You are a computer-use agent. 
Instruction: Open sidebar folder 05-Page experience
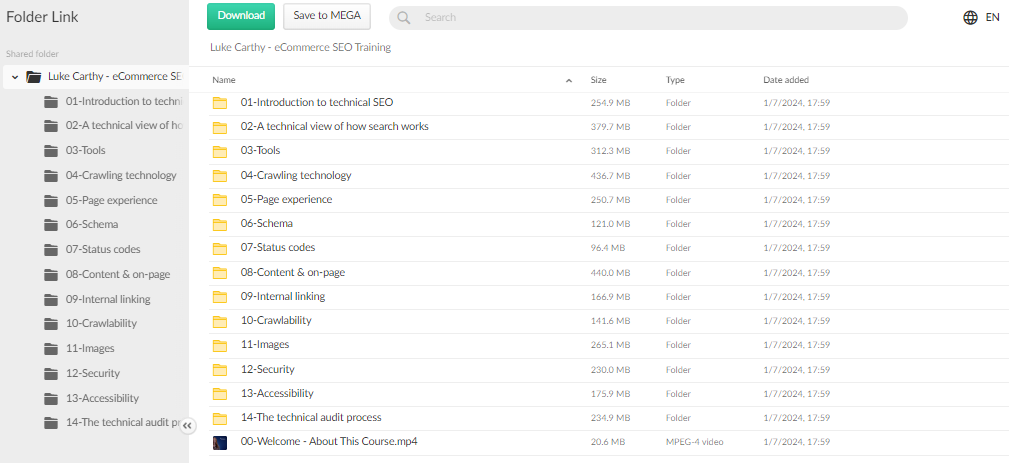click(x=111, y=201)
